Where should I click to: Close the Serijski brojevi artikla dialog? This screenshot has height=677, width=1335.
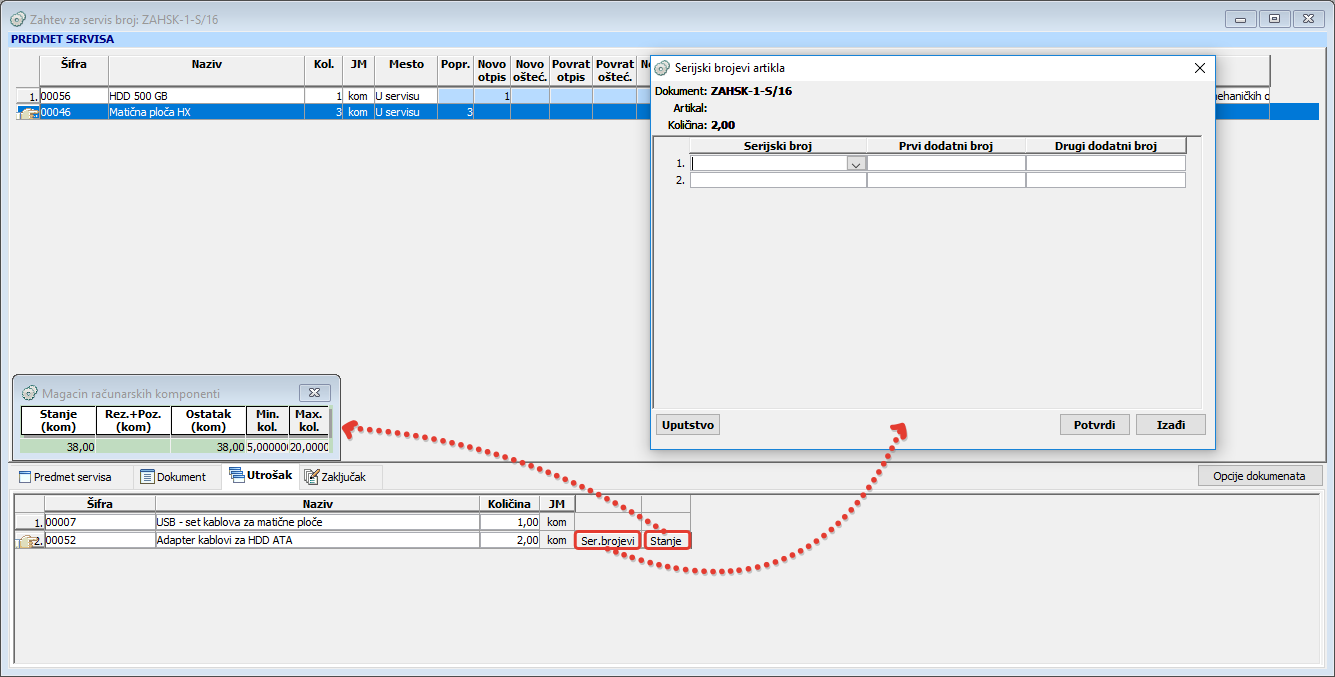pyautogui.click(x=1200, y=68)
